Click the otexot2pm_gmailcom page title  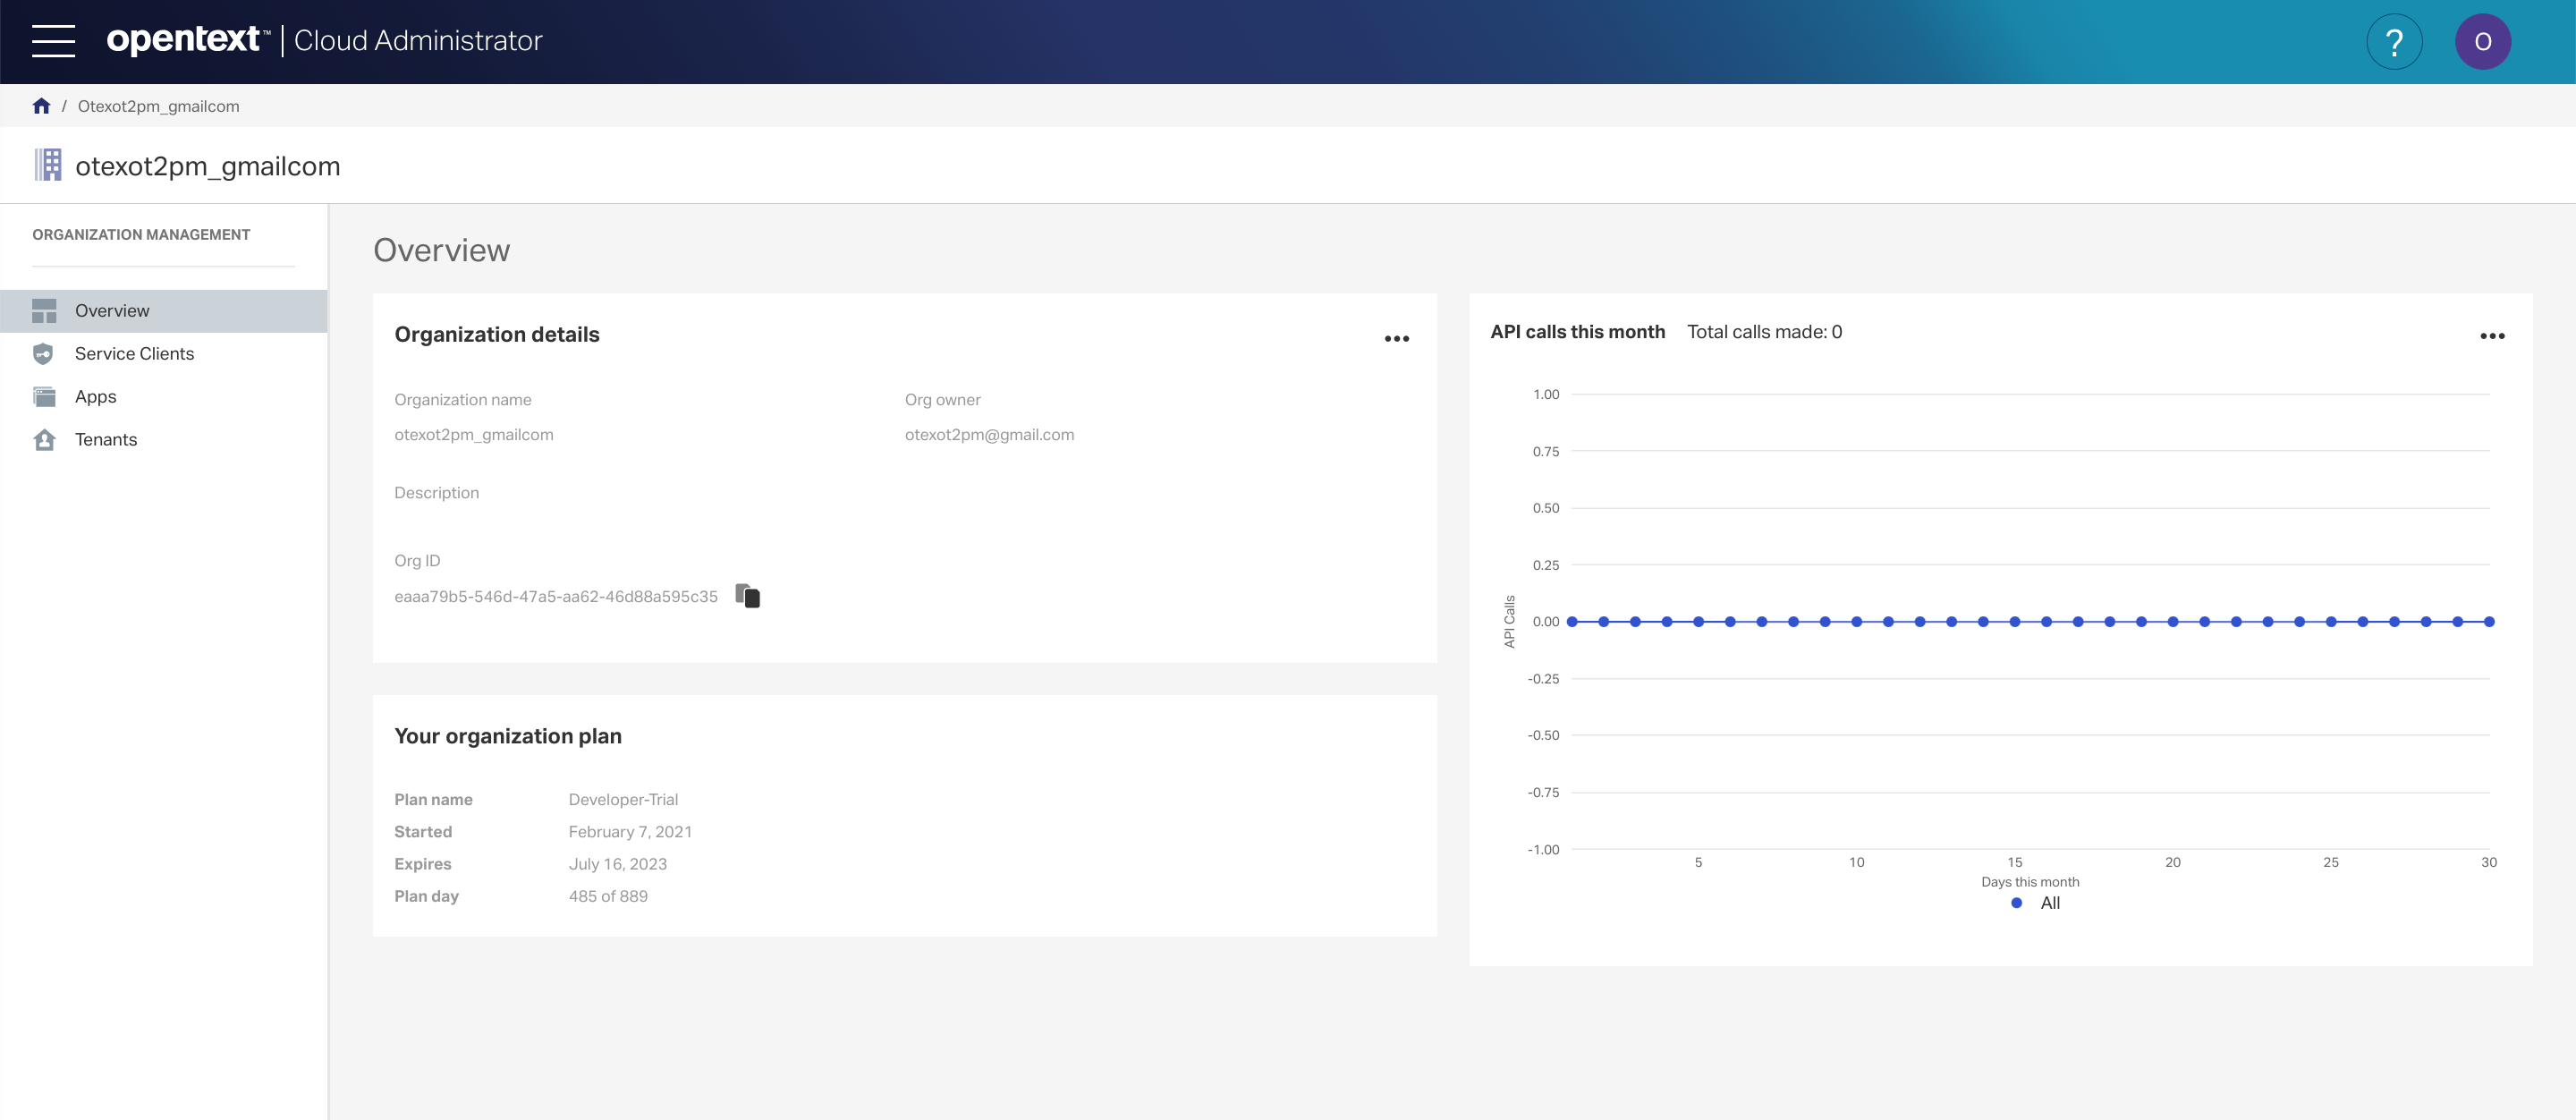click(207, 166)
